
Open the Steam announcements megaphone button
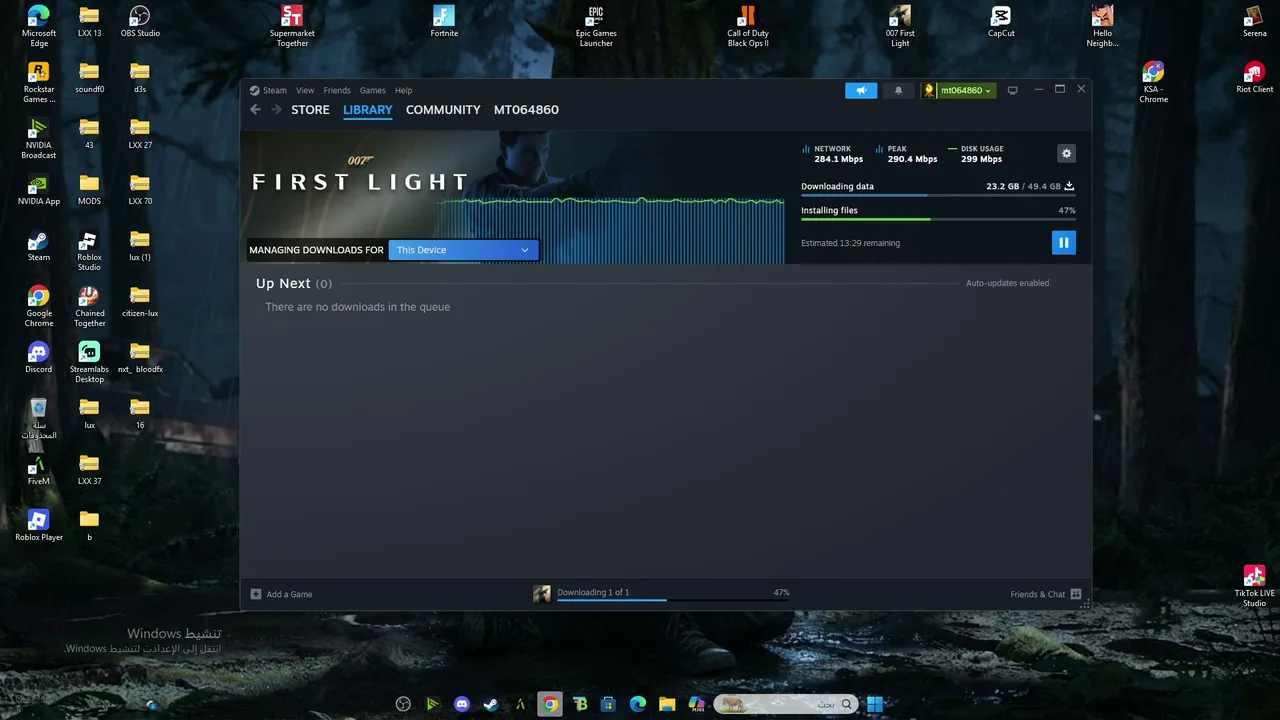[x=861, y=90]
